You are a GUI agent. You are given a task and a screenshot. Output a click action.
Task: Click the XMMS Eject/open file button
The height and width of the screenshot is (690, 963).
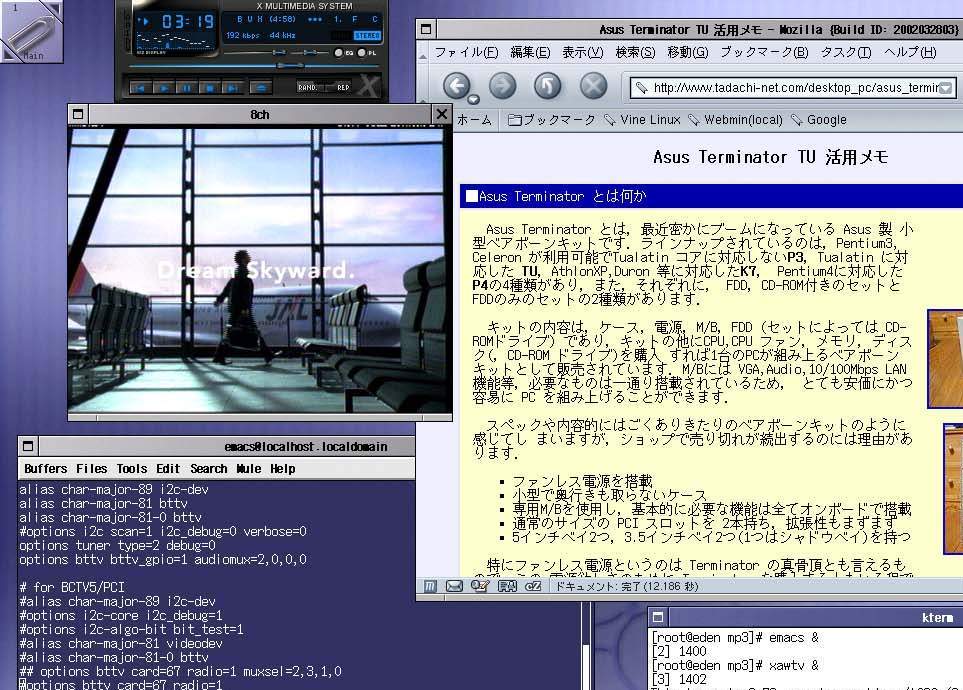tap(261, 88)
